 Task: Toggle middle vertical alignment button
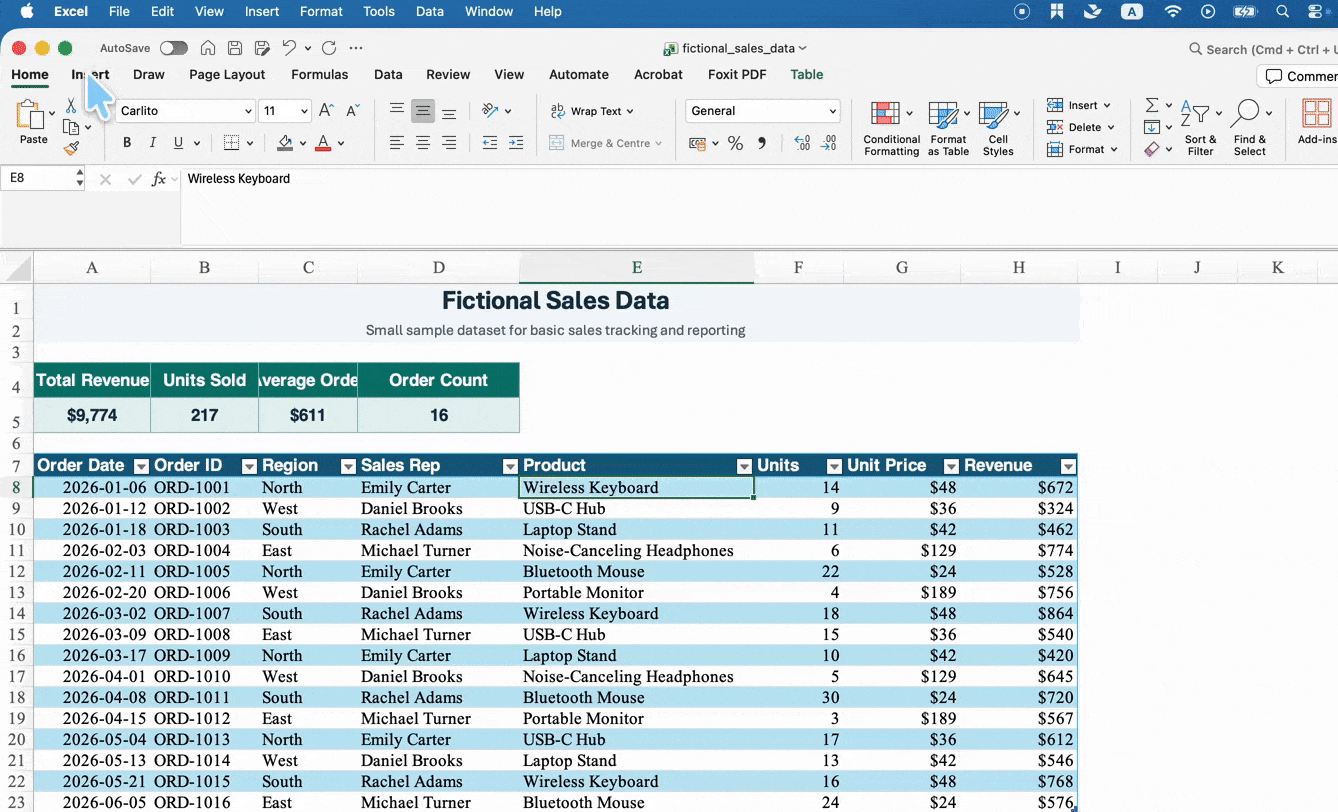[423, 111]
